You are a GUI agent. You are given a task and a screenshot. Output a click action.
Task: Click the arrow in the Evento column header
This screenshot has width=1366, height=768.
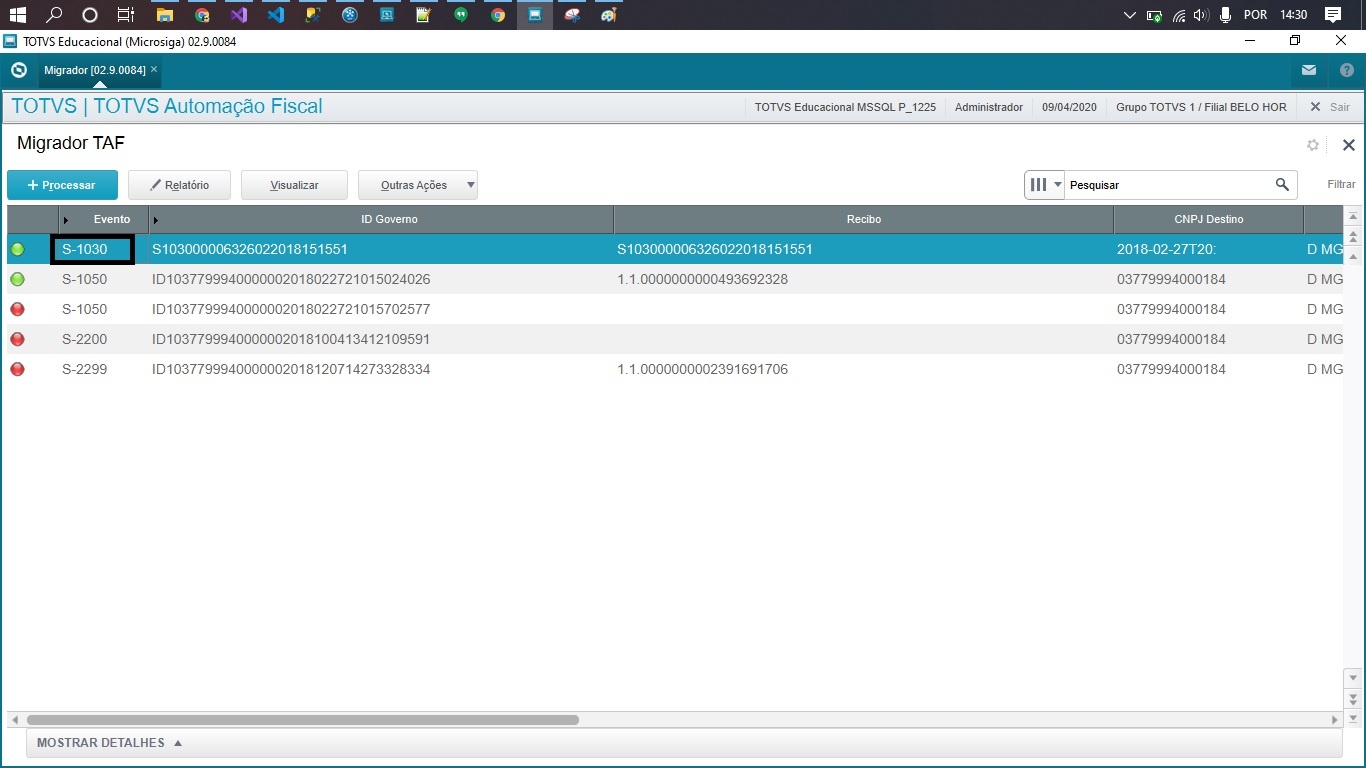(x=66, y=220)
